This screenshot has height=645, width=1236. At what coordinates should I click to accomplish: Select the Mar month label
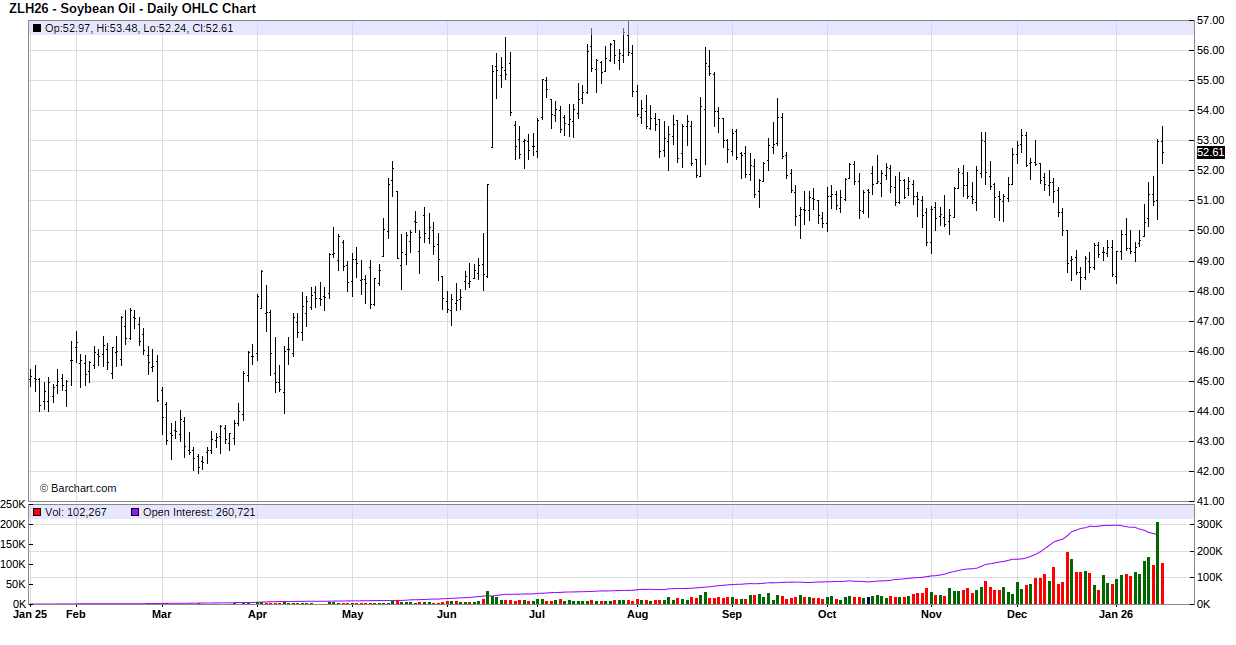pos(162,615)
